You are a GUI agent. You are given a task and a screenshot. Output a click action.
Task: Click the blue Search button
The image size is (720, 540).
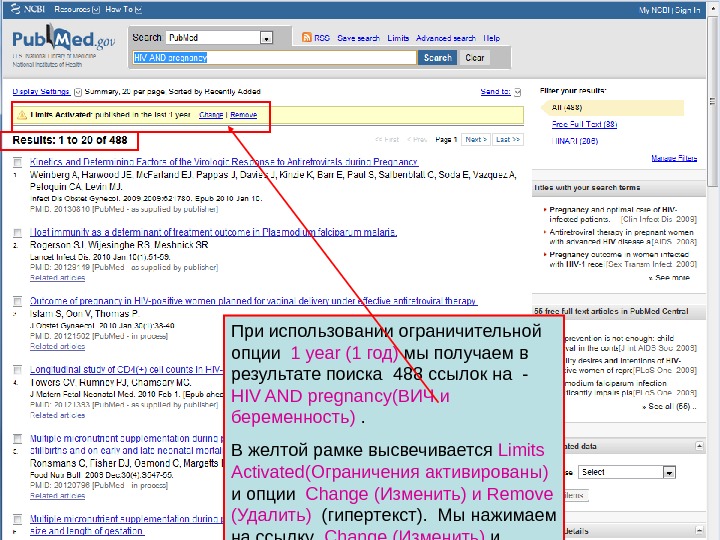tap(437, 57)
